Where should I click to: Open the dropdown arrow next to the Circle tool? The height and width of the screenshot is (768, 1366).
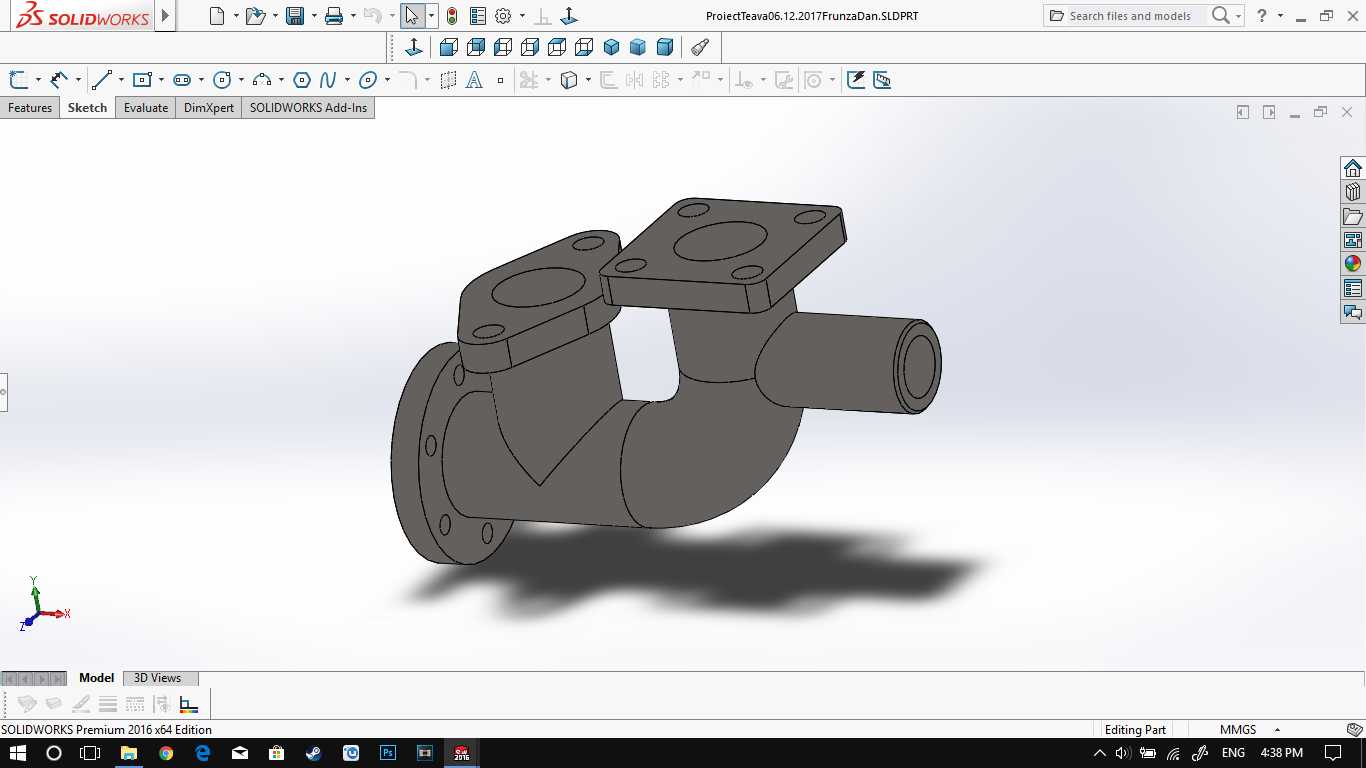point(241,80)
